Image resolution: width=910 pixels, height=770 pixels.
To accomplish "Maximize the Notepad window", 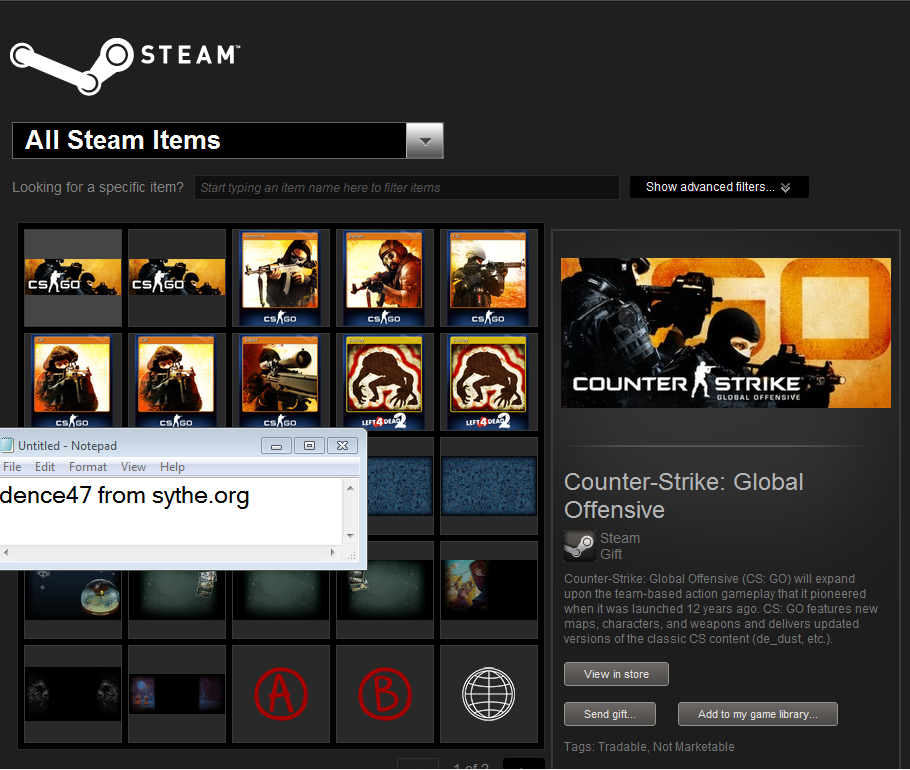I will [x=309, y=446].
